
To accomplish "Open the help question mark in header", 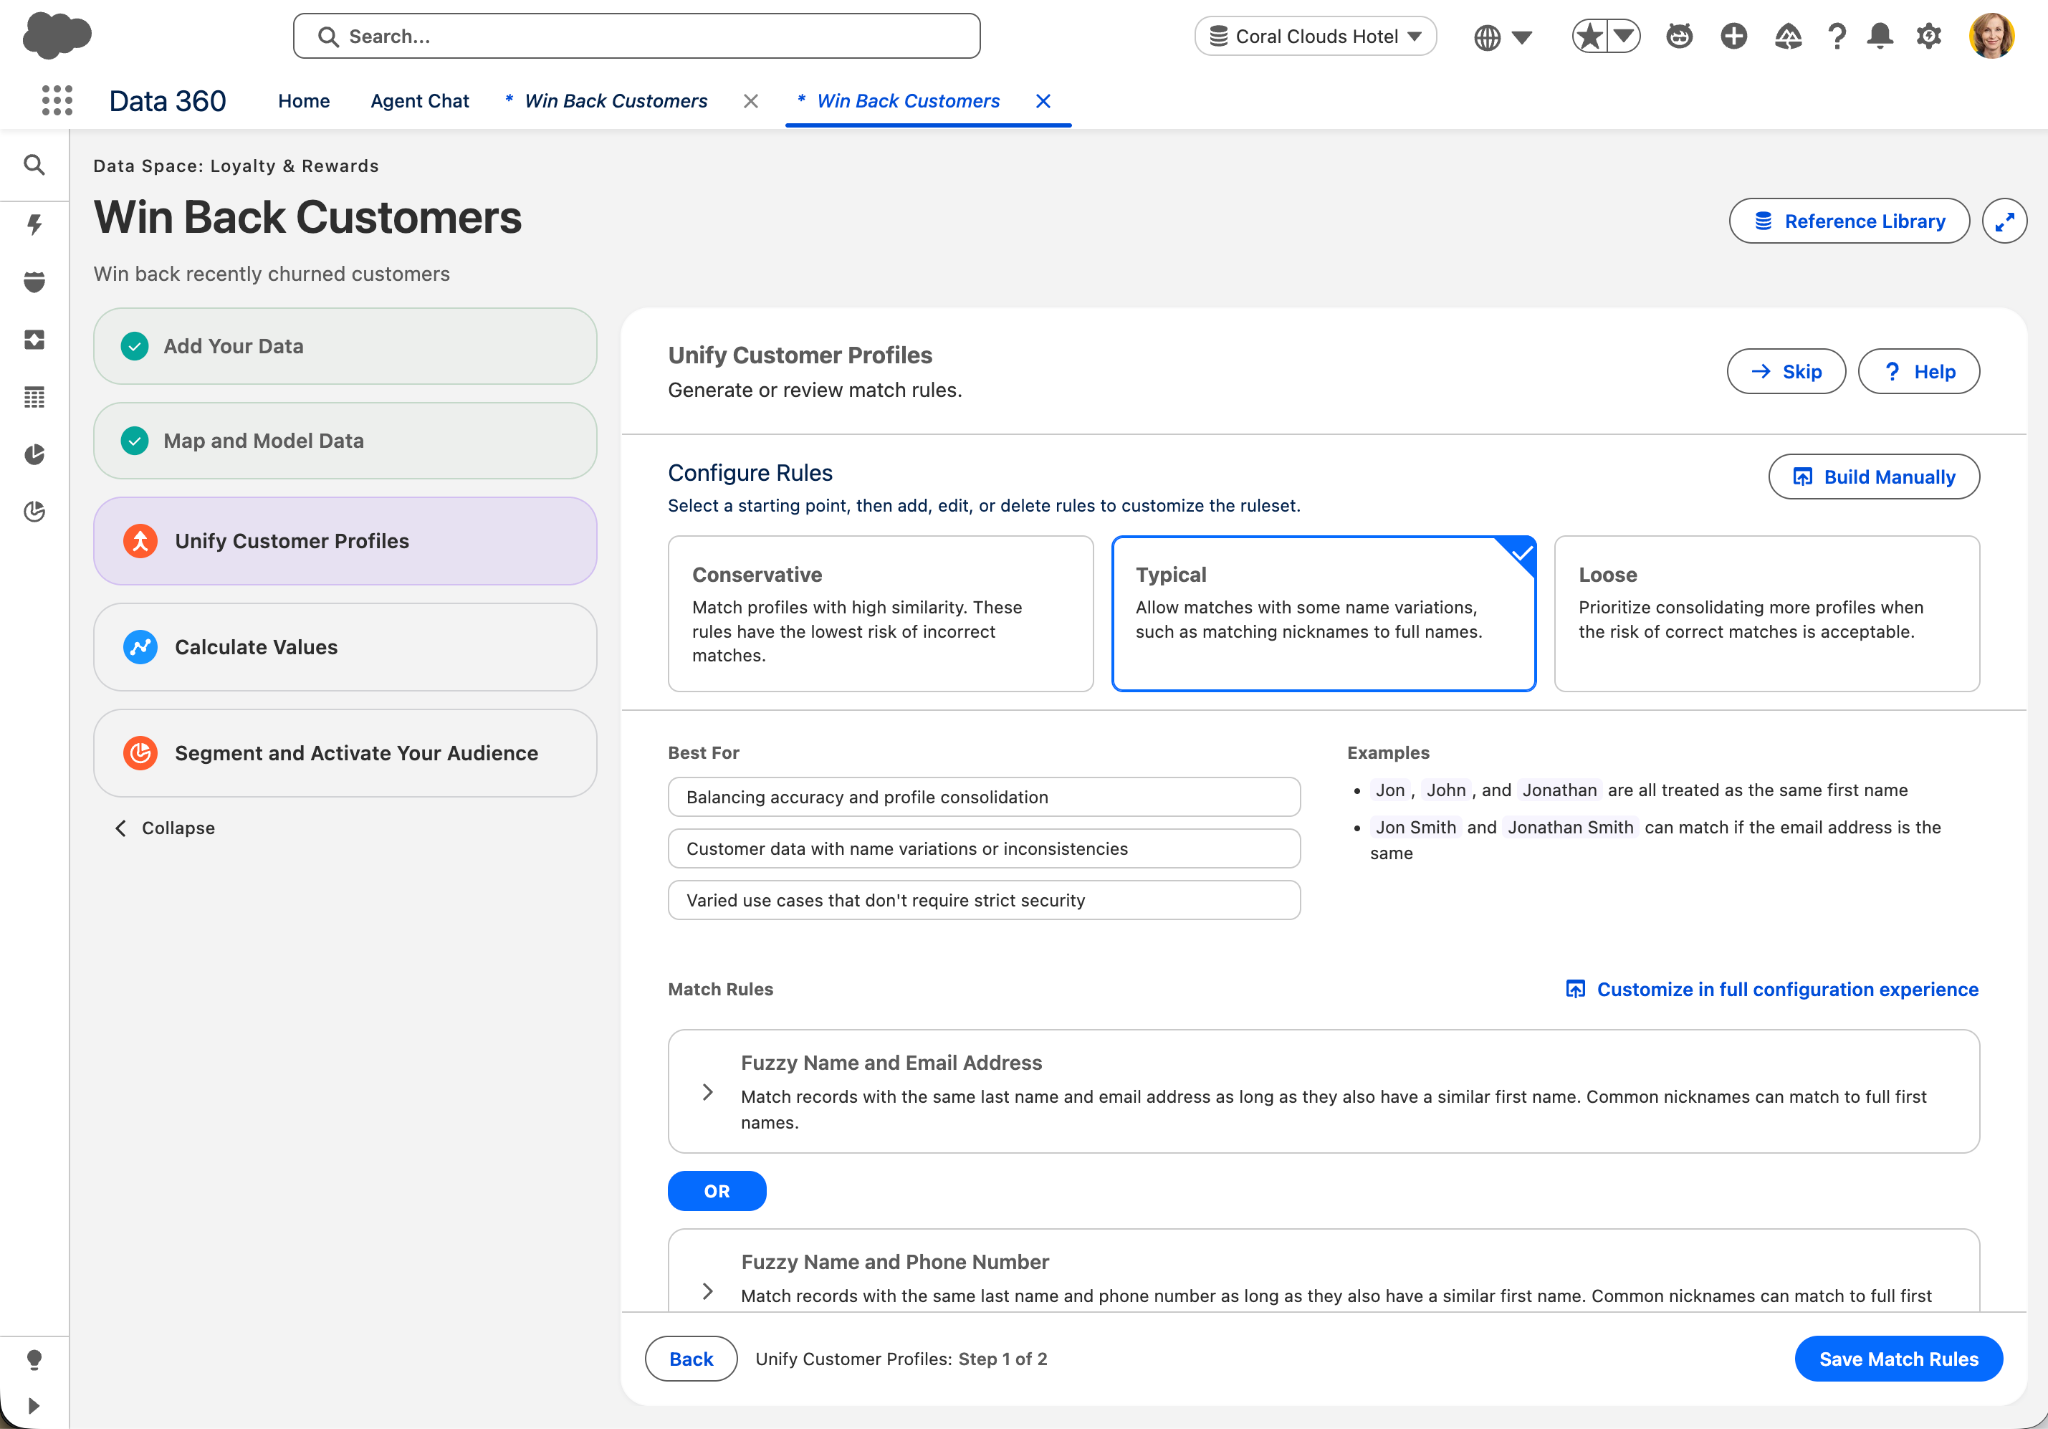I will point(1836,37).
